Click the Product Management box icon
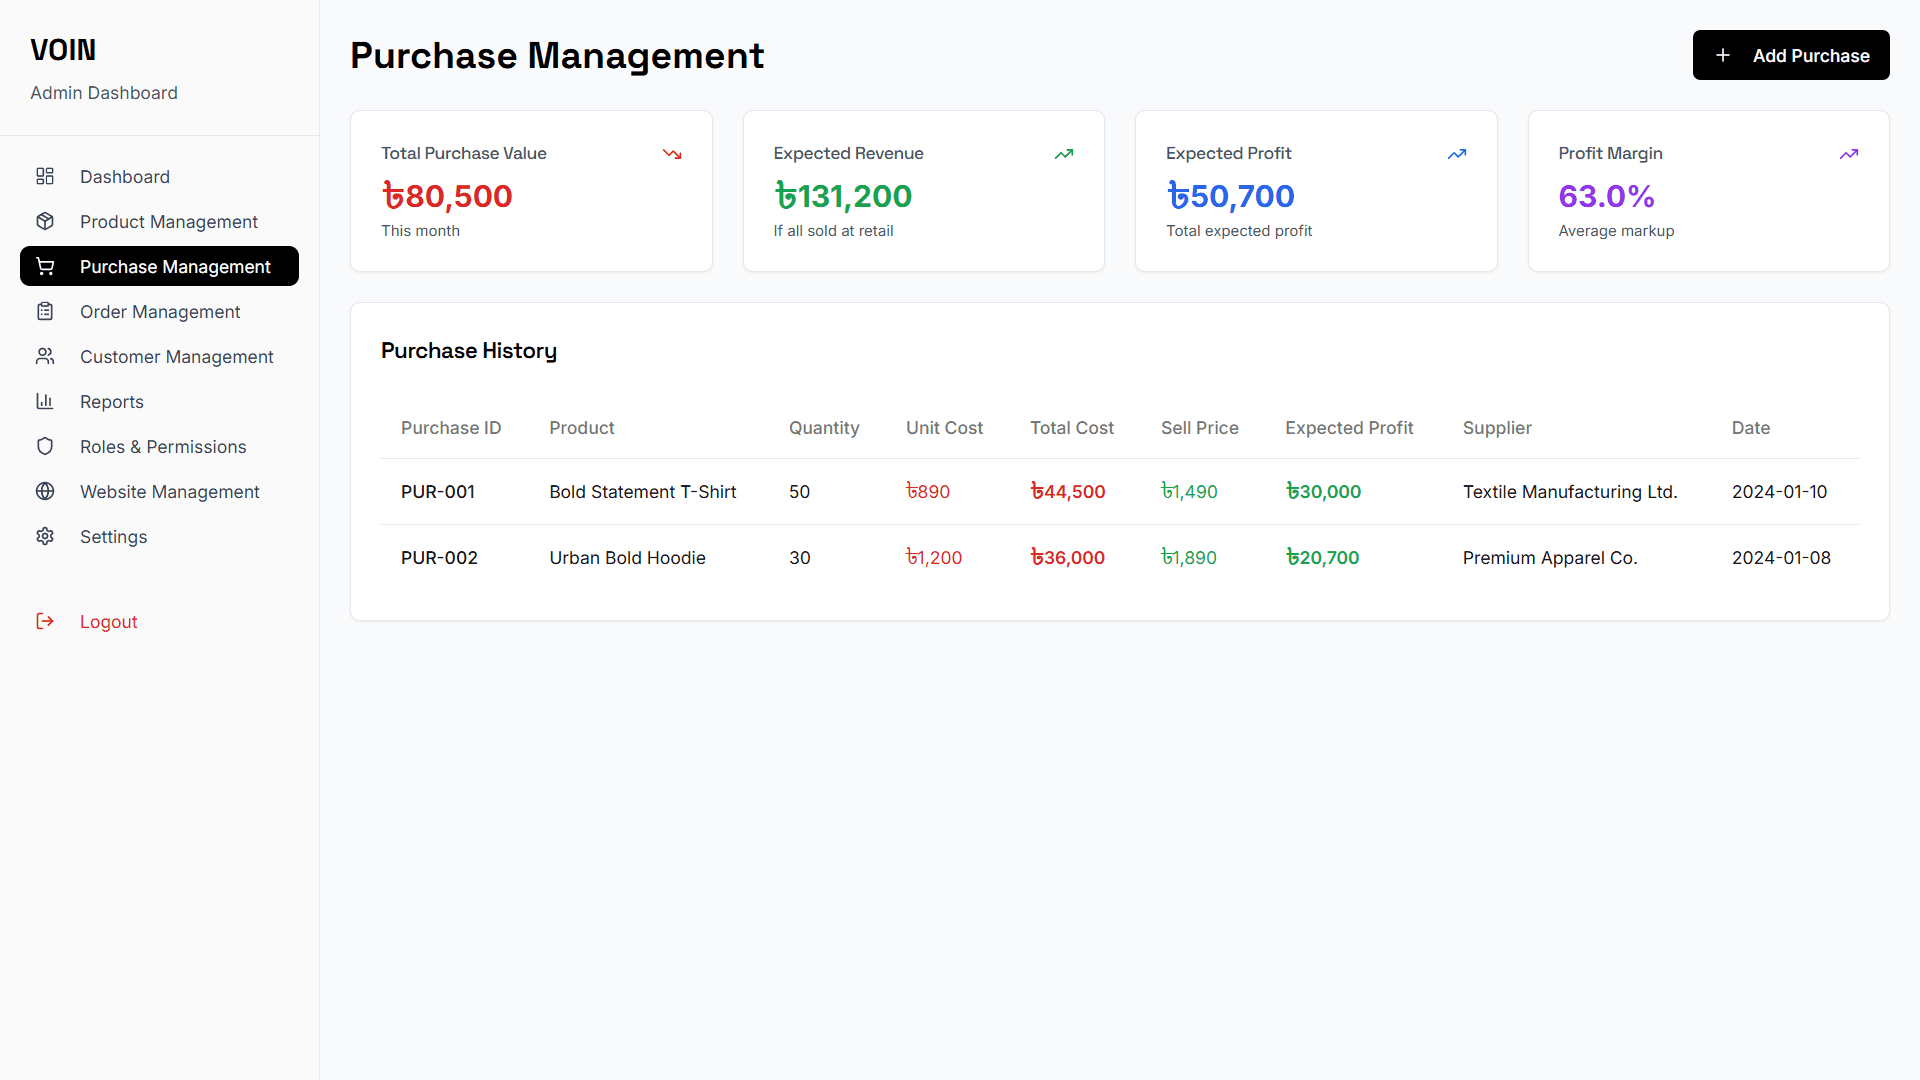This screenshot has height=1080, width=1920. (45, 221)
